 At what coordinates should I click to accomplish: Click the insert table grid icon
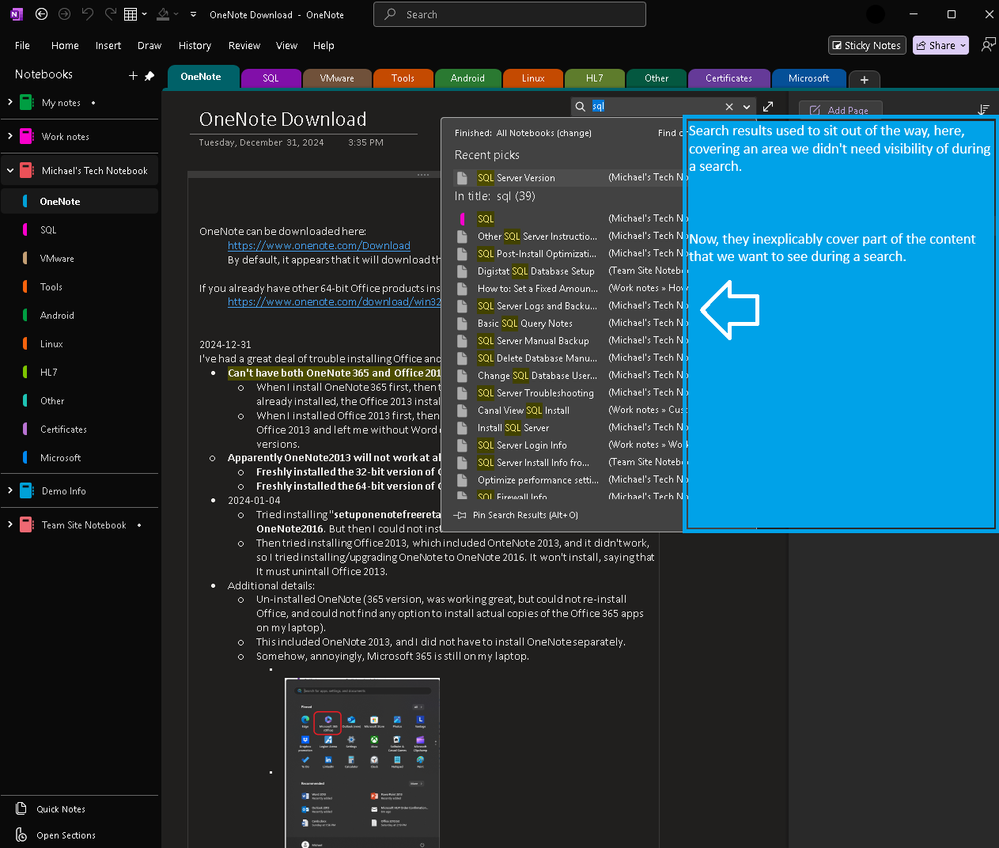(x=131, y=14)
